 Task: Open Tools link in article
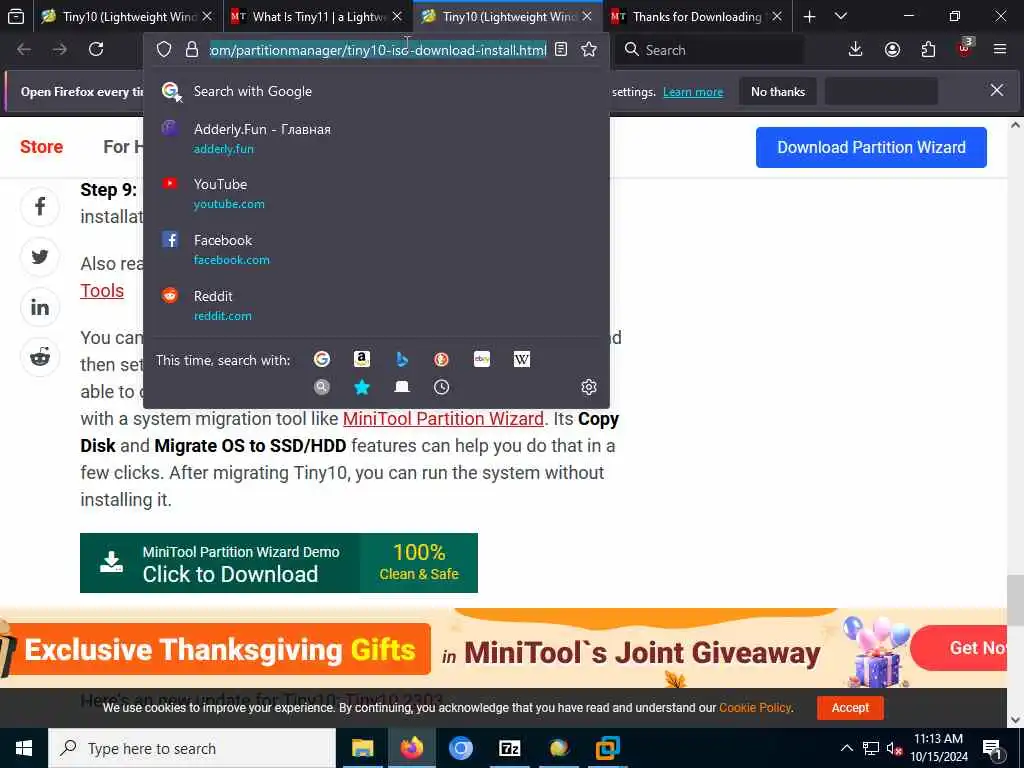(x=102, y=291)
